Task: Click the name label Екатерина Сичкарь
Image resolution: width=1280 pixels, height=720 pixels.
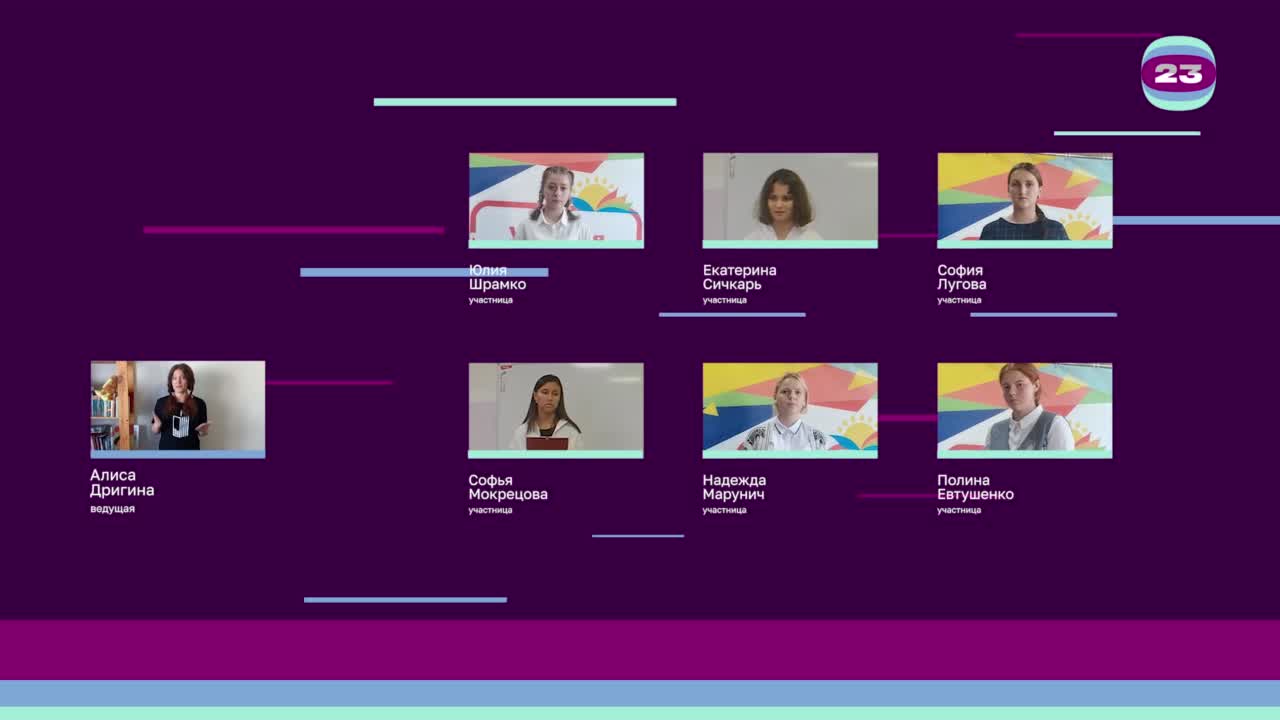Action: [x=739, y=277]
